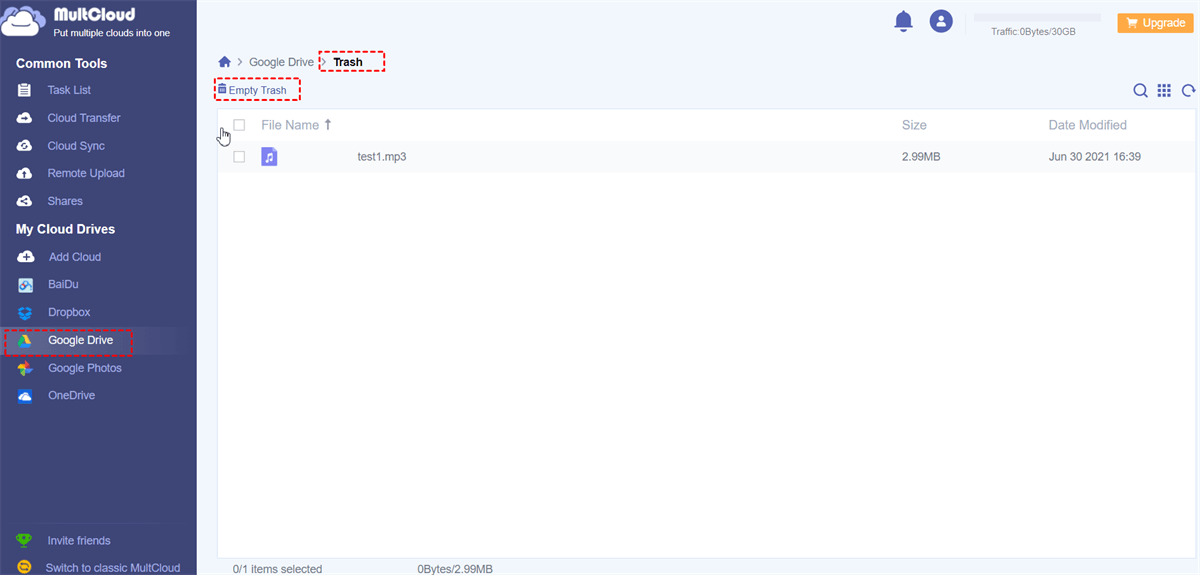Click the 0Bytes/2.99MB status text
The width and height of the screenshot is (1200, 575).
point(455,569)
